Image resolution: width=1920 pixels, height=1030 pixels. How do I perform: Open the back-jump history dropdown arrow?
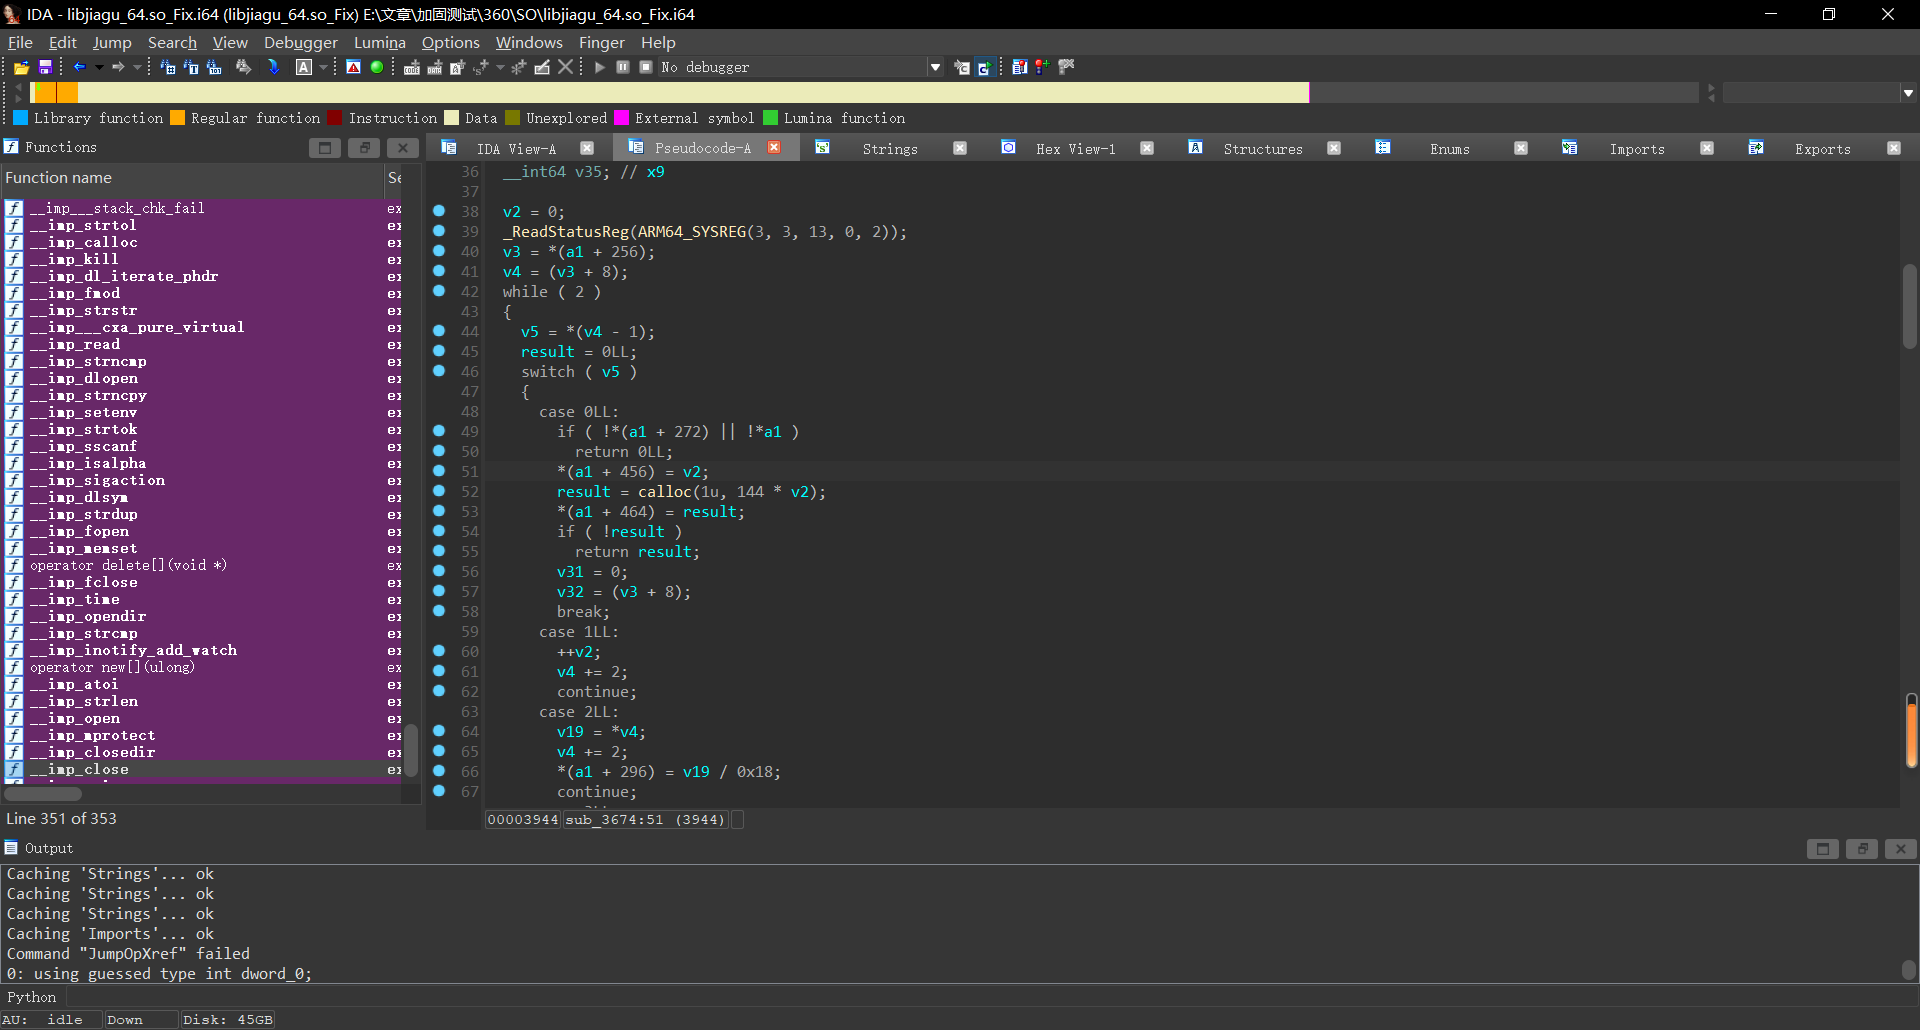click(x=98, y=67)
